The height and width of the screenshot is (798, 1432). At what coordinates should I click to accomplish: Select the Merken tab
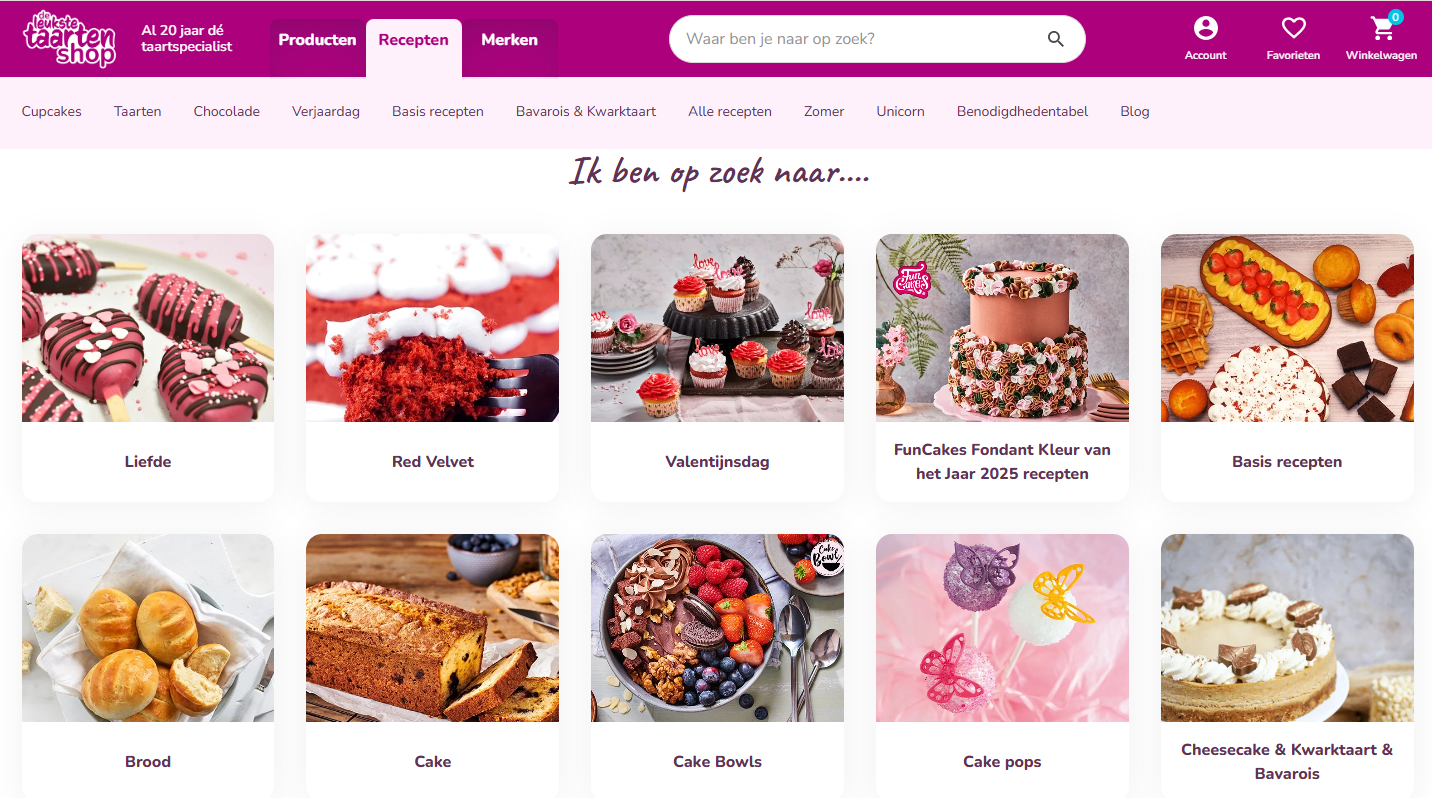click(x=509, y=40)
